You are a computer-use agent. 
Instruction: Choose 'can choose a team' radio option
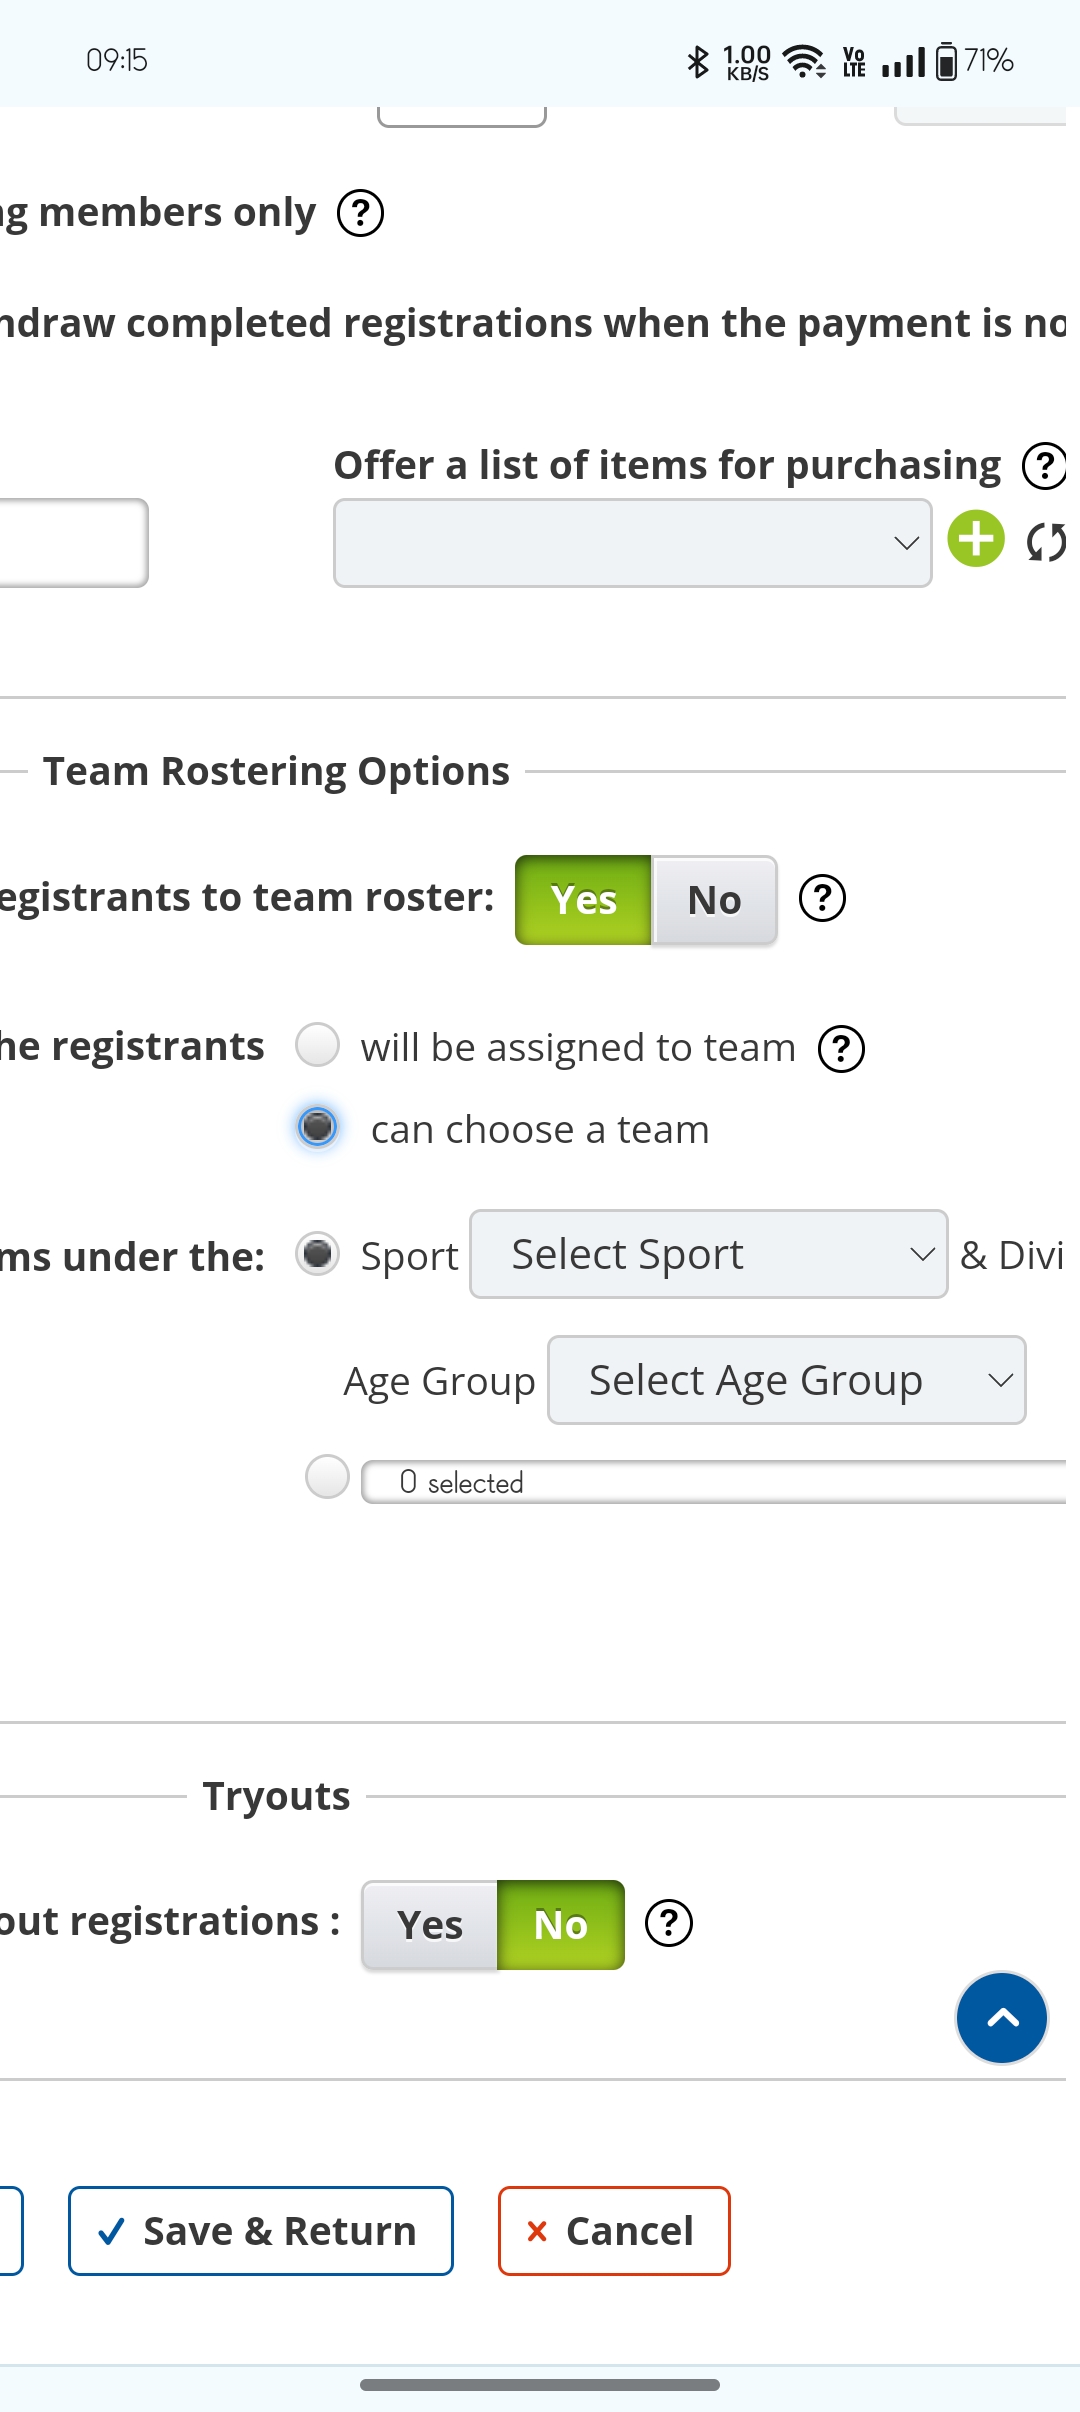click(318, 1127)
